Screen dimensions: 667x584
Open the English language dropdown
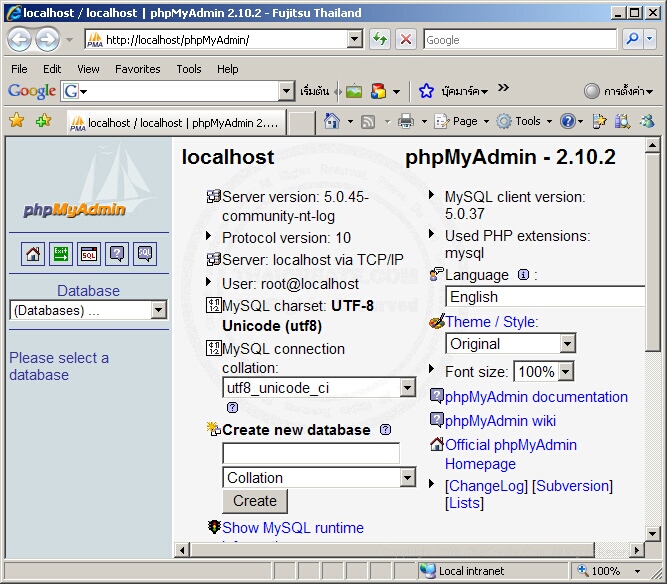[x=545, y=296]
